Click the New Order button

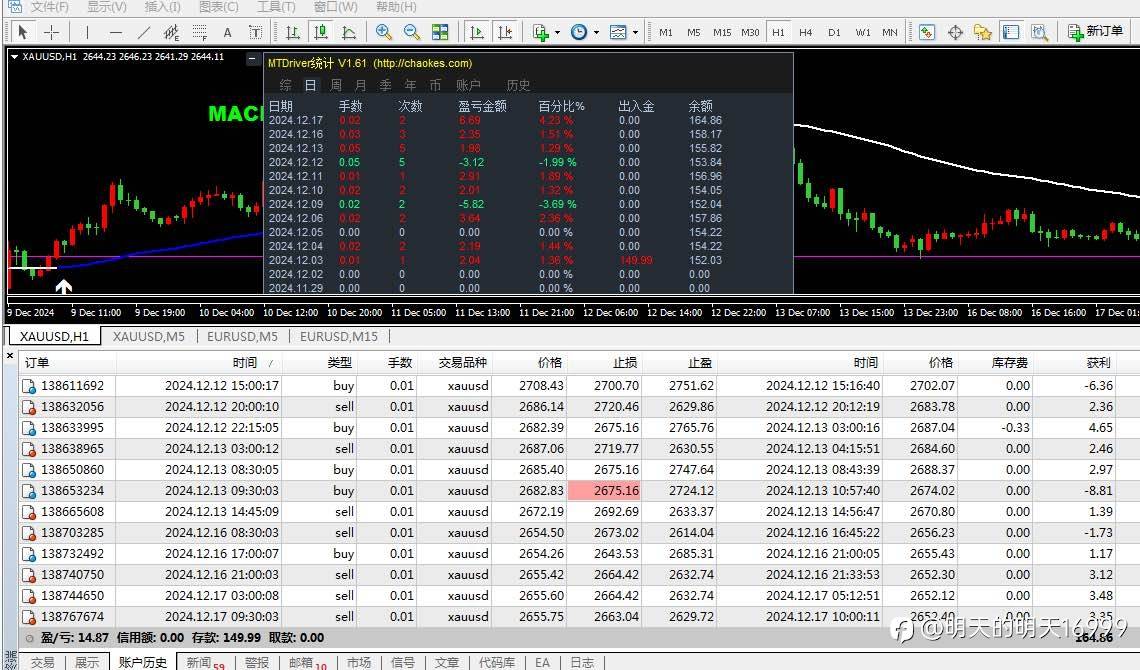pos(1096,32)
